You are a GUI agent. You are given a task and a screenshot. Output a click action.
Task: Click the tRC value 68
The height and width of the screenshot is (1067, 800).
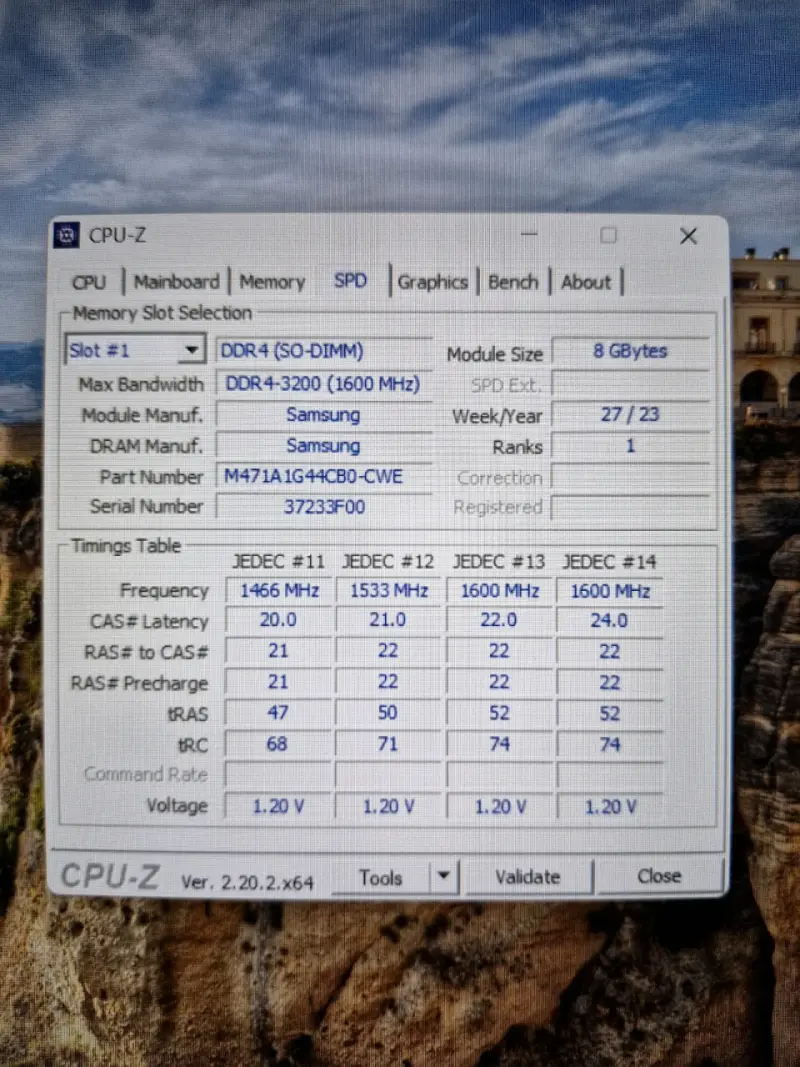(278, 744)
